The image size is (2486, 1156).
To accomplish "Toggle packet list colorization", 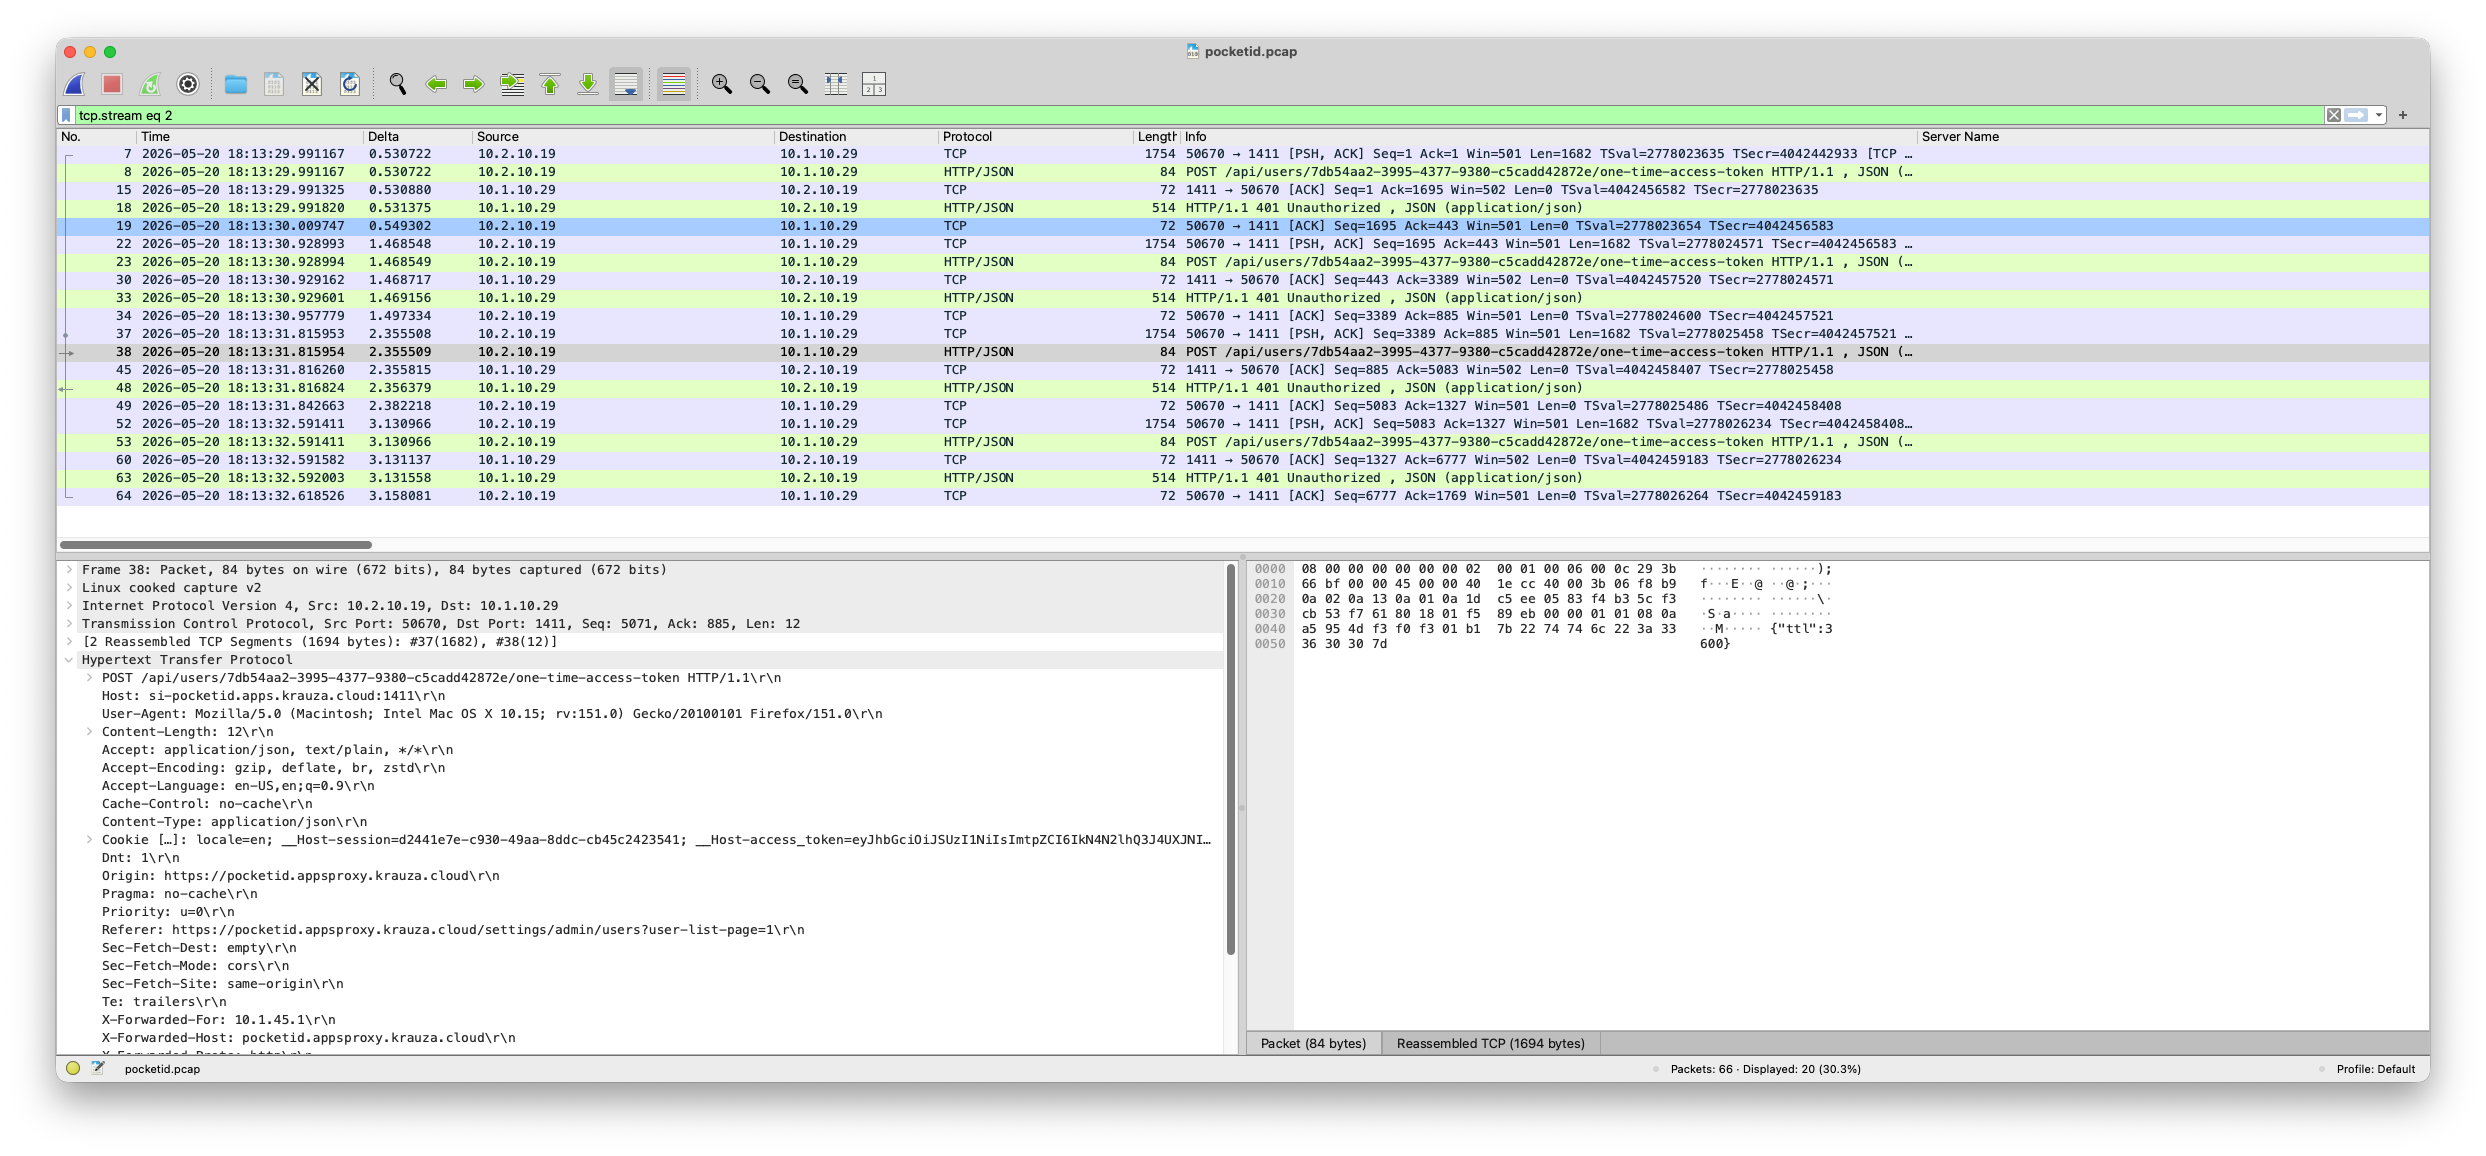I will click(674, 84).
